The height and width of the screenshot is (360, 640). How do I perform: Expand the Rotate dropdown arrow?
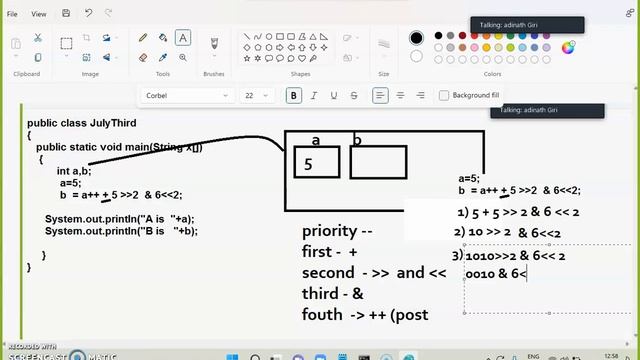[117, 38]
